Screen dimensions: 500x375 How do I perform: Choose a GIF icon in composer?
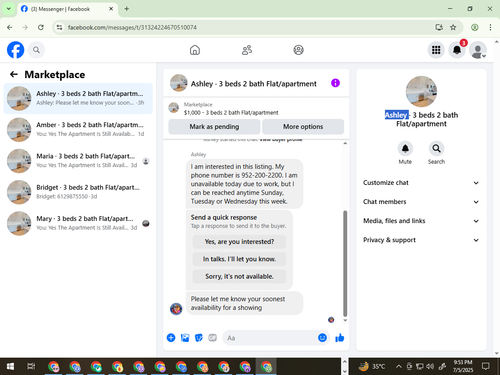click(212, 338)
